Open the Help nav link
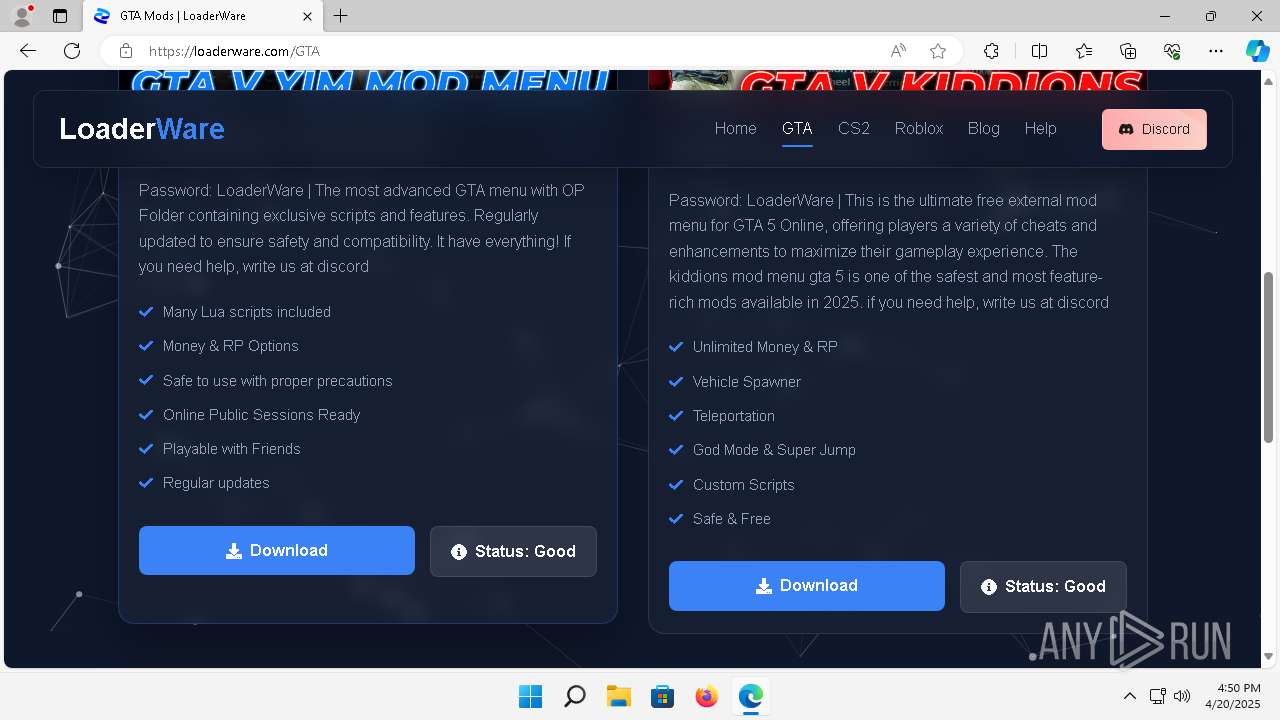Image resolution: width=1280 pixels, height=720 pixels. 1040,128
